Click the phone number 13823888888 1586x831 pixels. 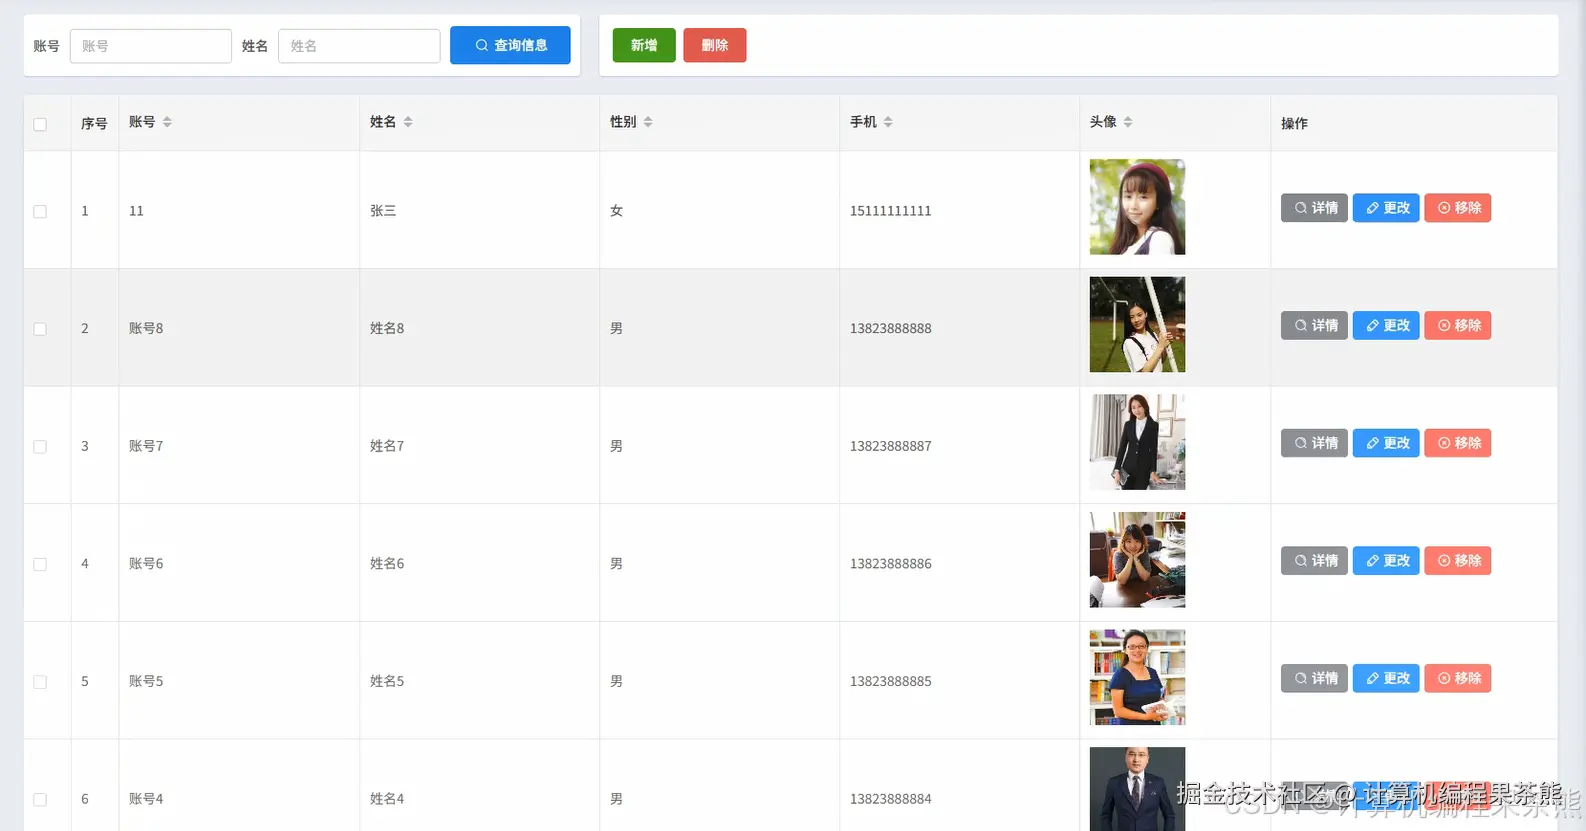click(891, 329)
